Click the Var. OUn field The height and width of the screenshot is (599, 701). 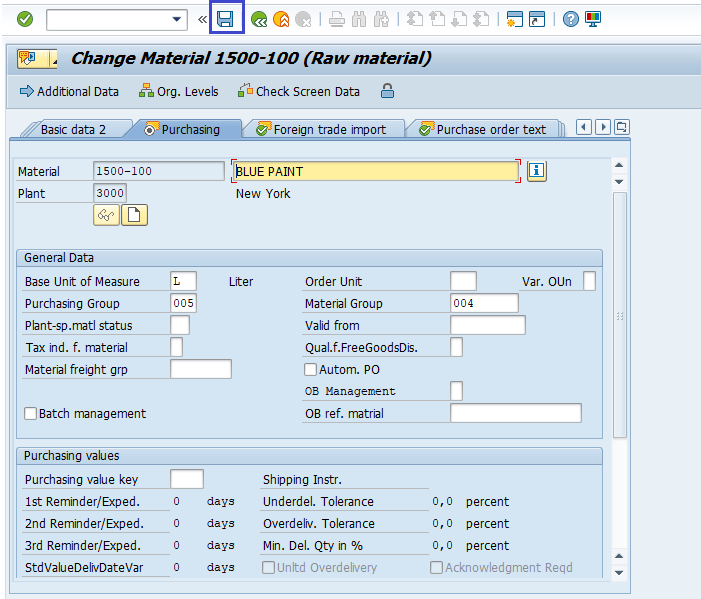point(589,282)
